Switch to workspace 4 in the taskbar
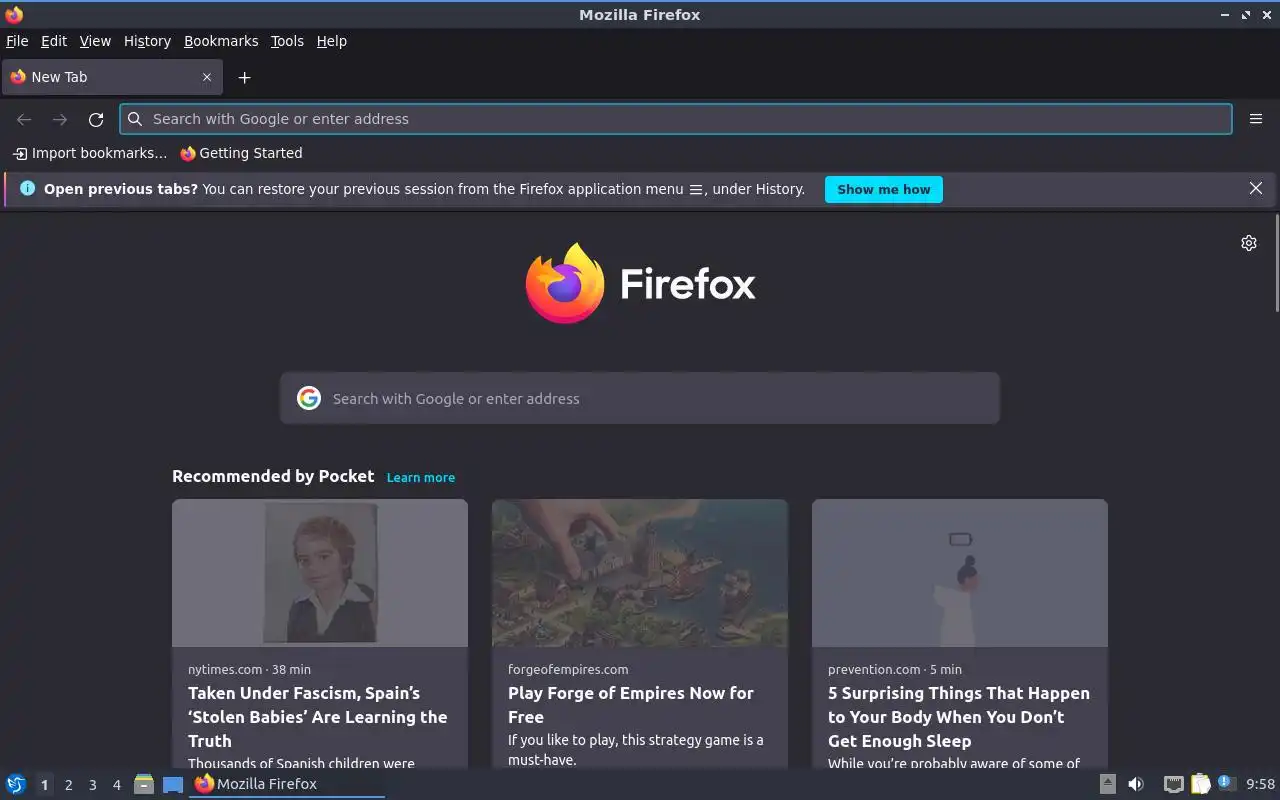 click(x=116, y=785)
